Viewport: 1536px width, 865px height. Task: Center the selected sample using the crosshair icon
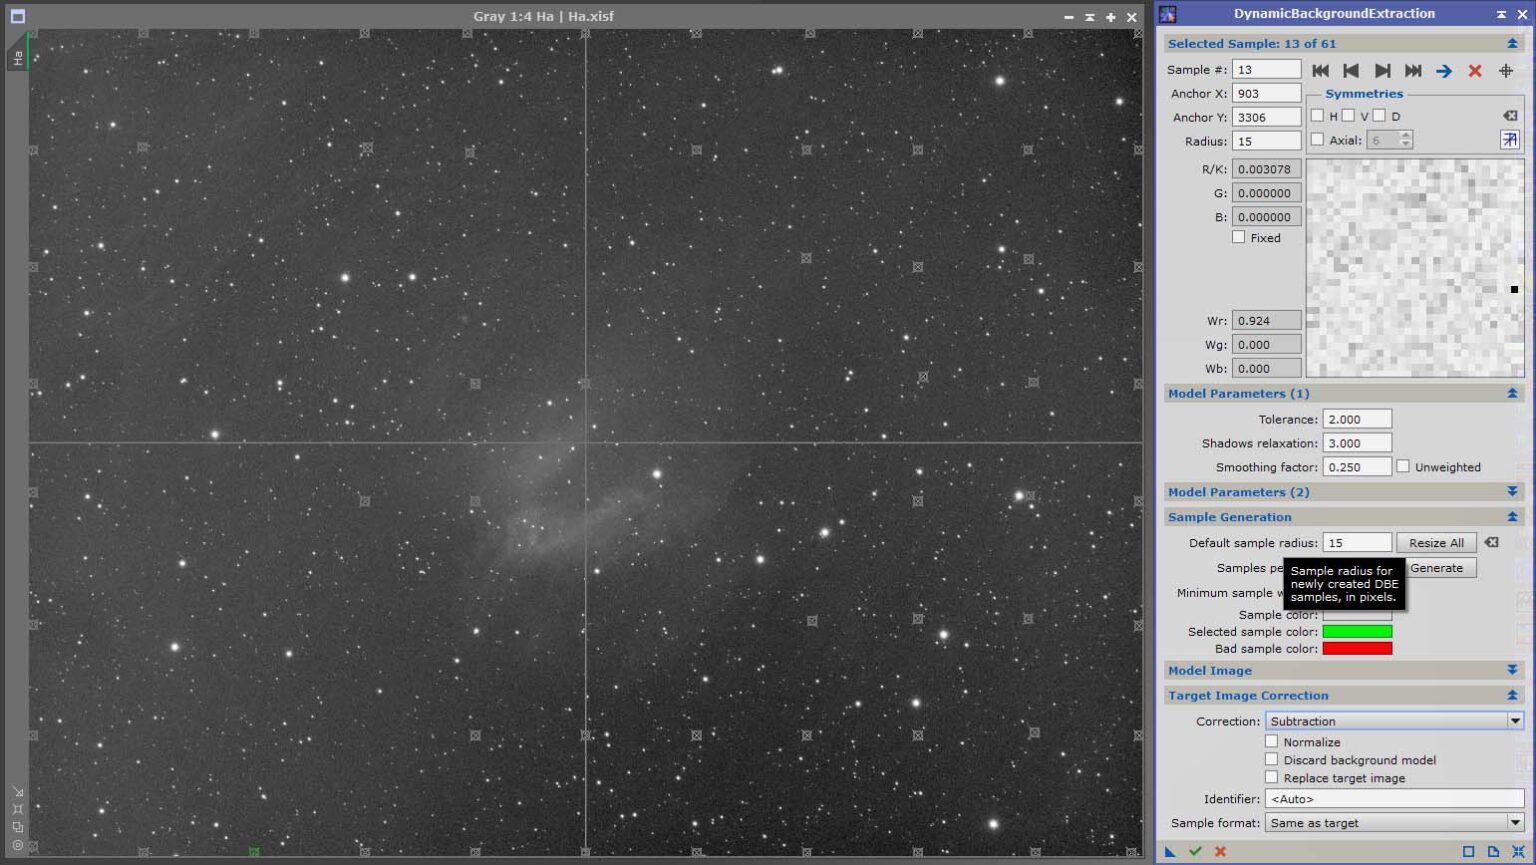click(1505, 70)
